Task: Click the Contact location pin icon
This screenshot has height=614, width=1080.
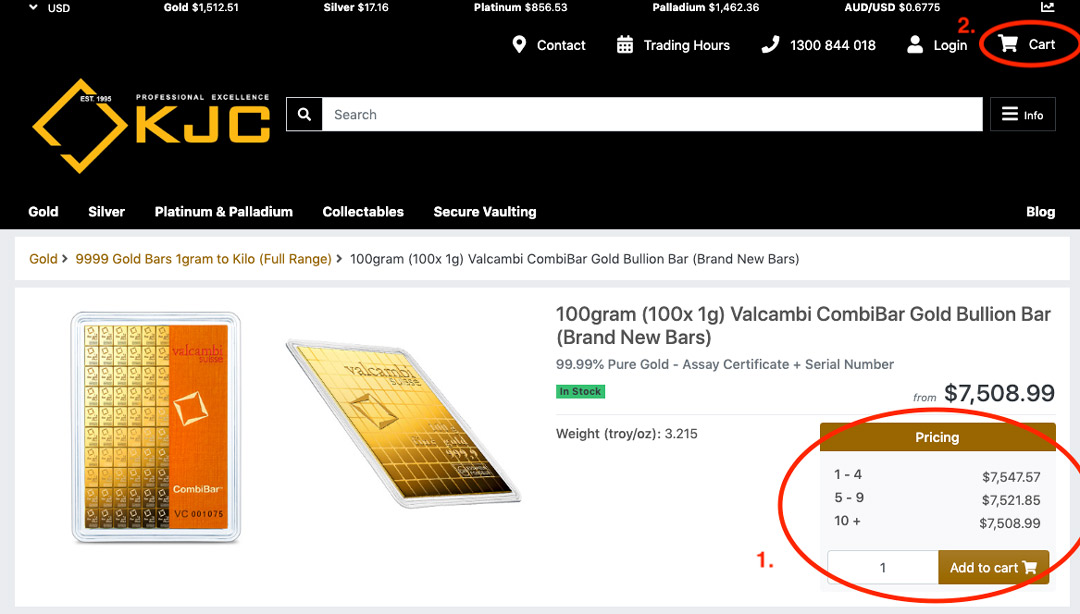Action: click(519, 45)
